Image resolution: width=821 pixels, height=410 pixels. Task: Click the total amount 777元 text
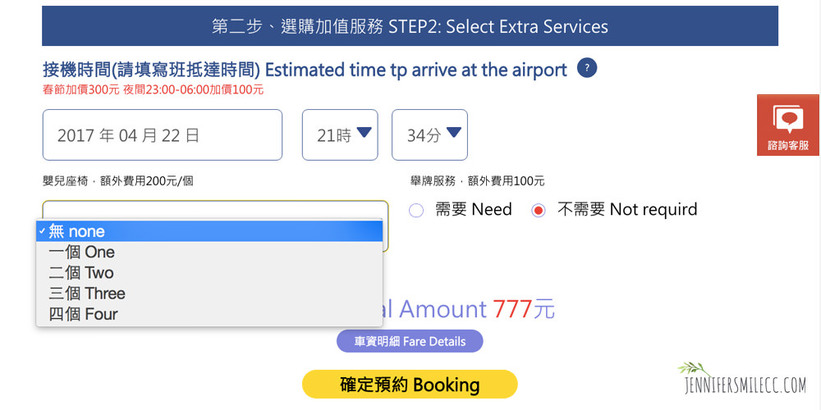[523, 309]
